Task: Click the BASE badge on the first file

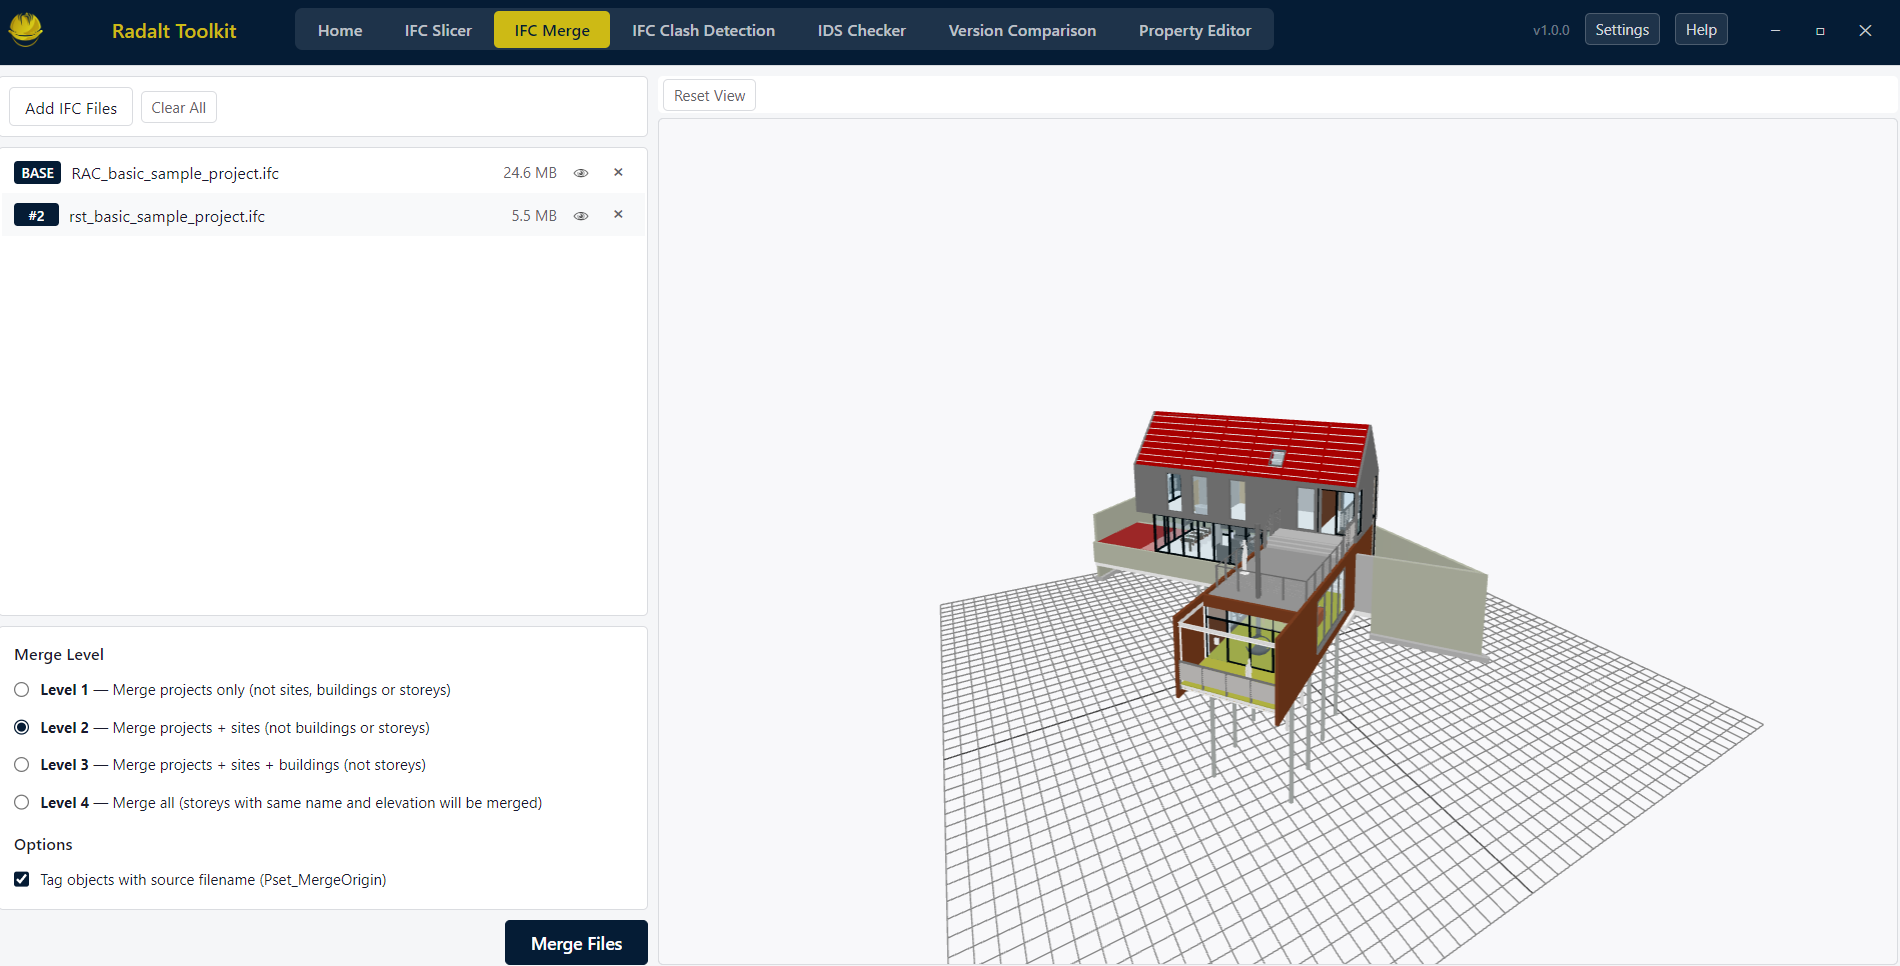Action: point(37,172)
